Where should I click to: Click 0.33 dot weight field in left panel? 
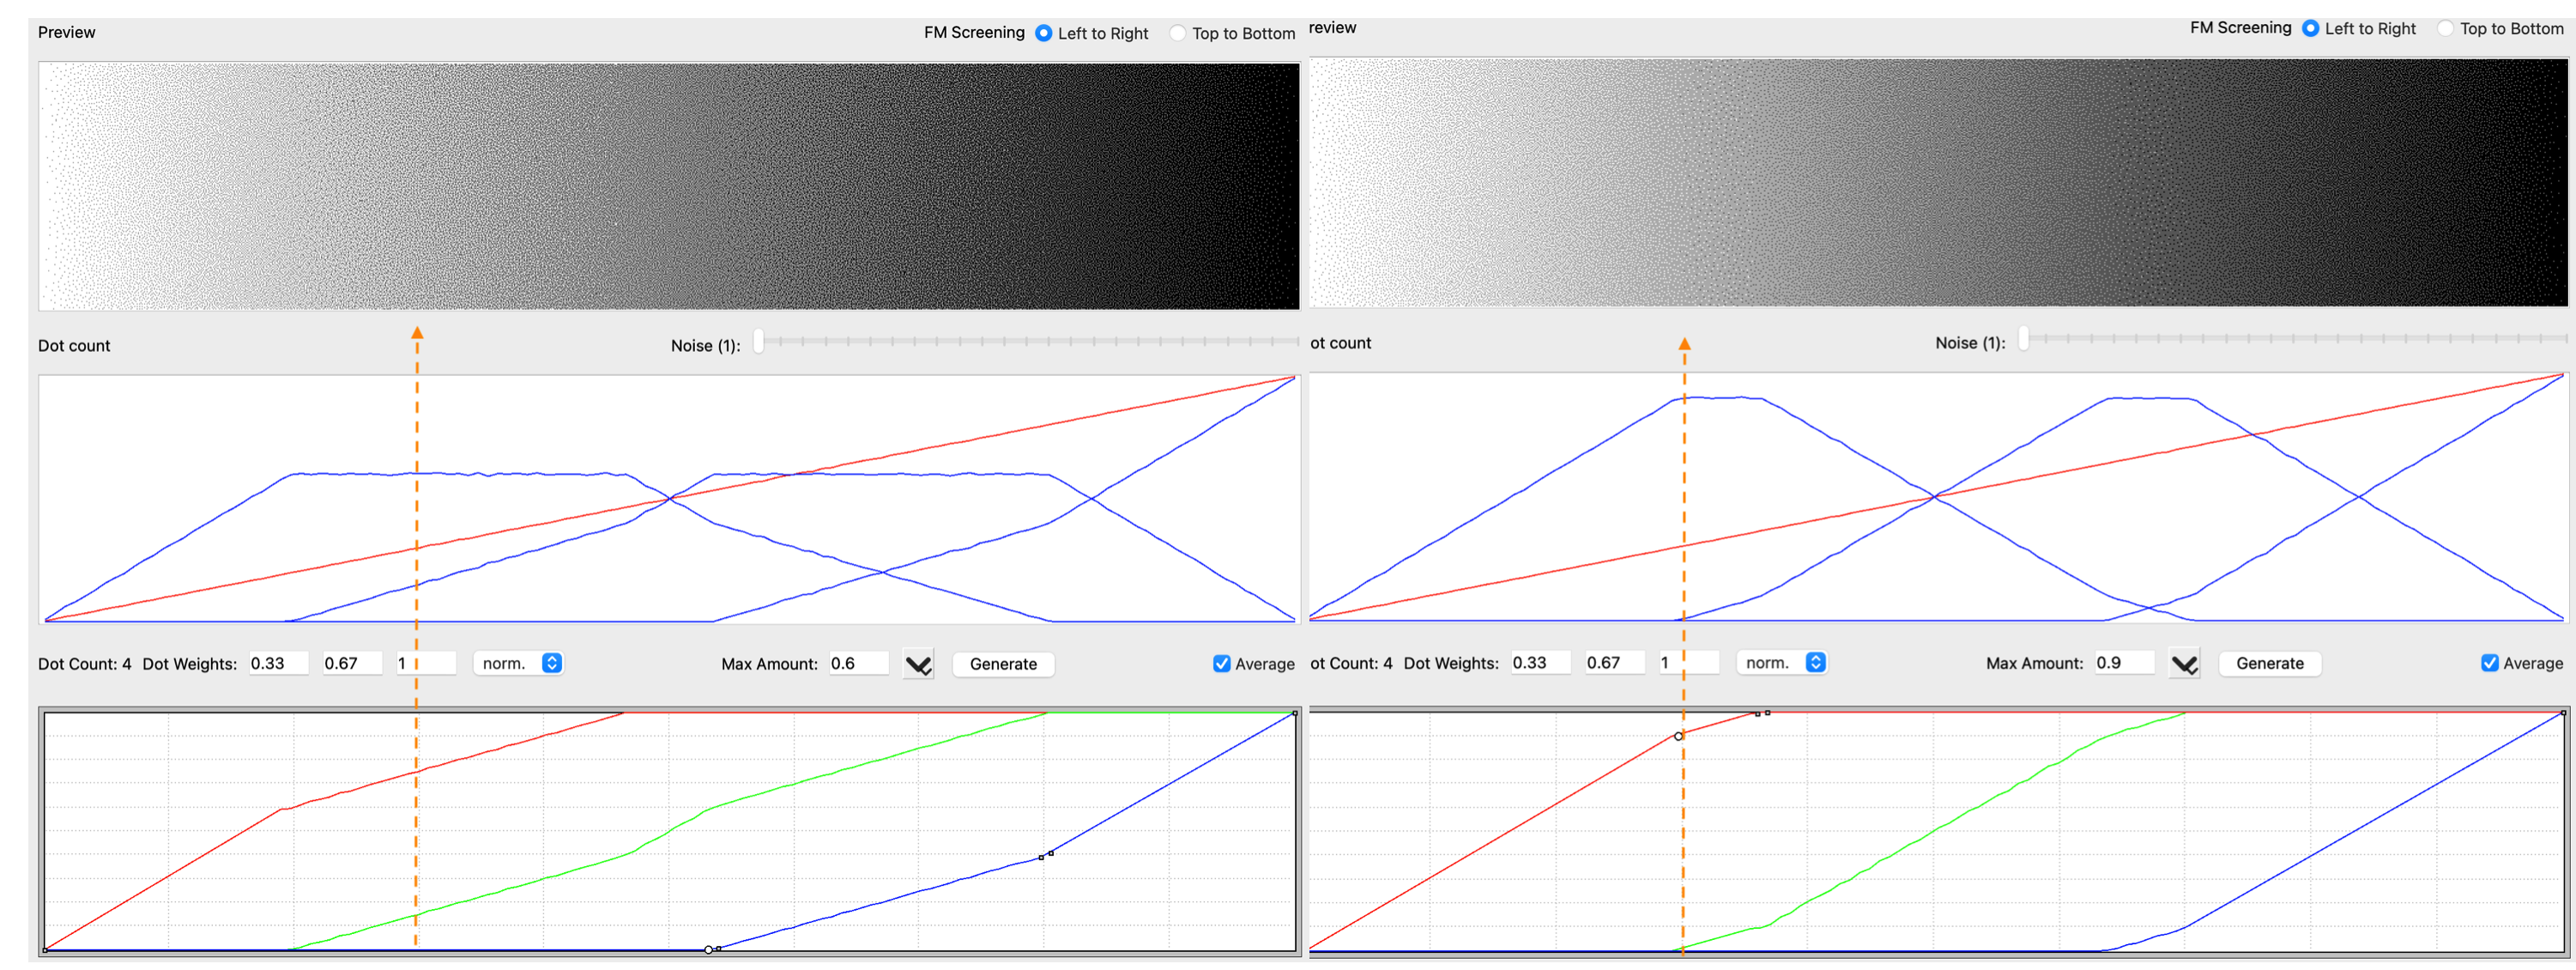278,663
